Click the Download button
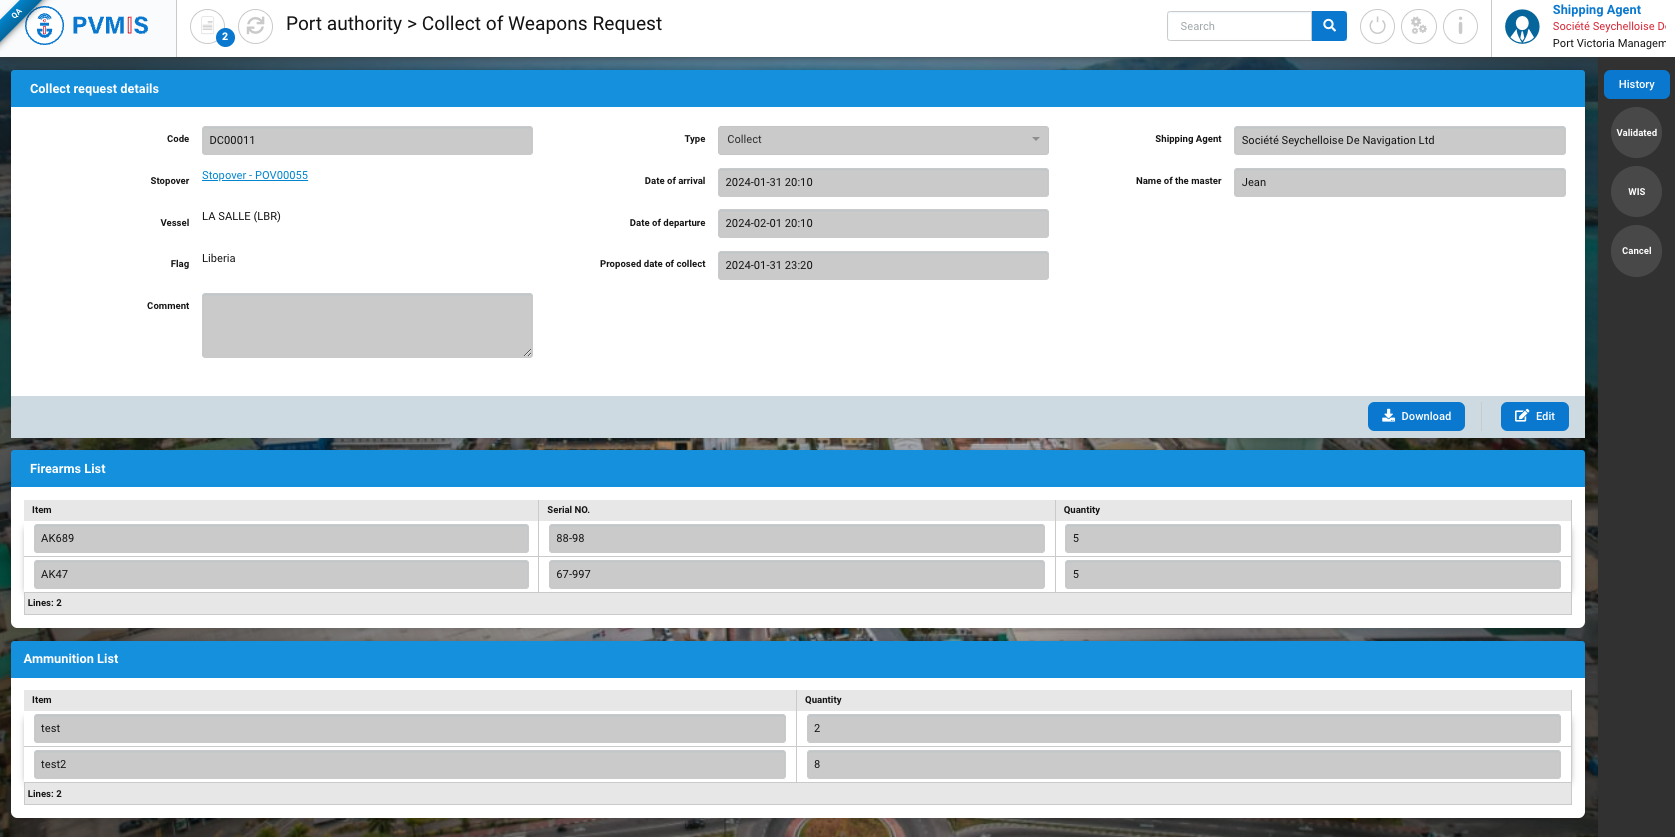This screenshot has height=837, width=1675. [1415, 416]
